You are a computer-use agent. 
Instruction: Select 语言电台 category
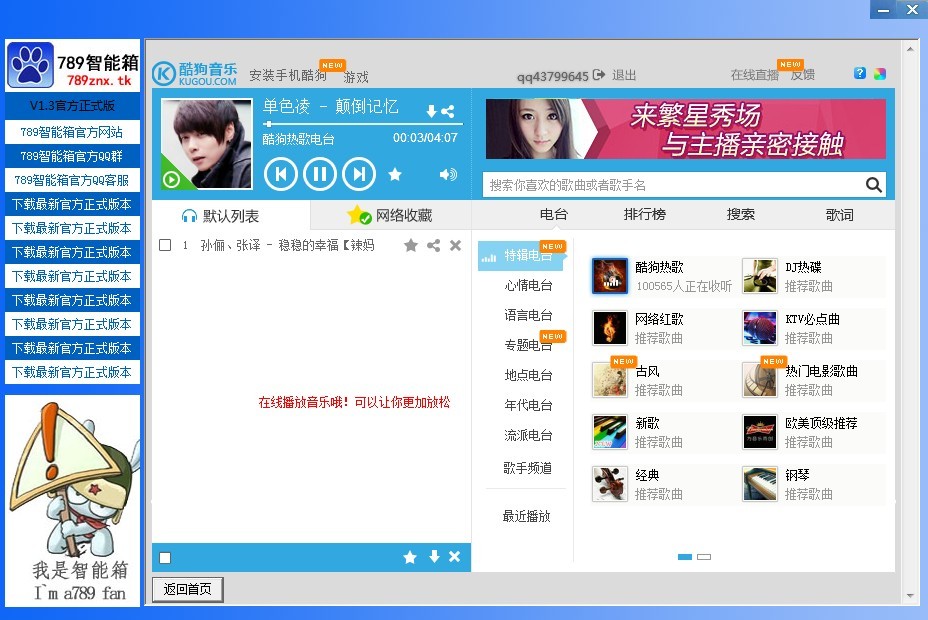click(x=528, y=315)
